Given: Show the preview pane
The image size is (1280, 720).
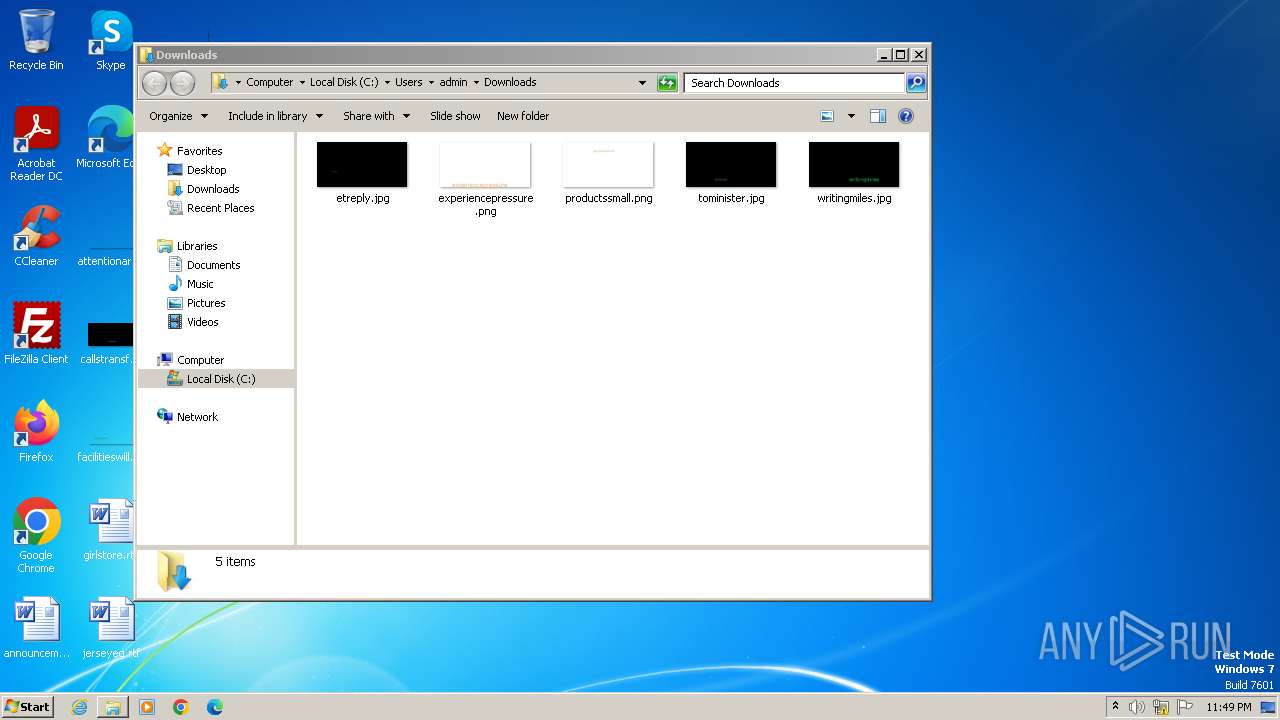Looking at the screenshot, I should point(878,116).
